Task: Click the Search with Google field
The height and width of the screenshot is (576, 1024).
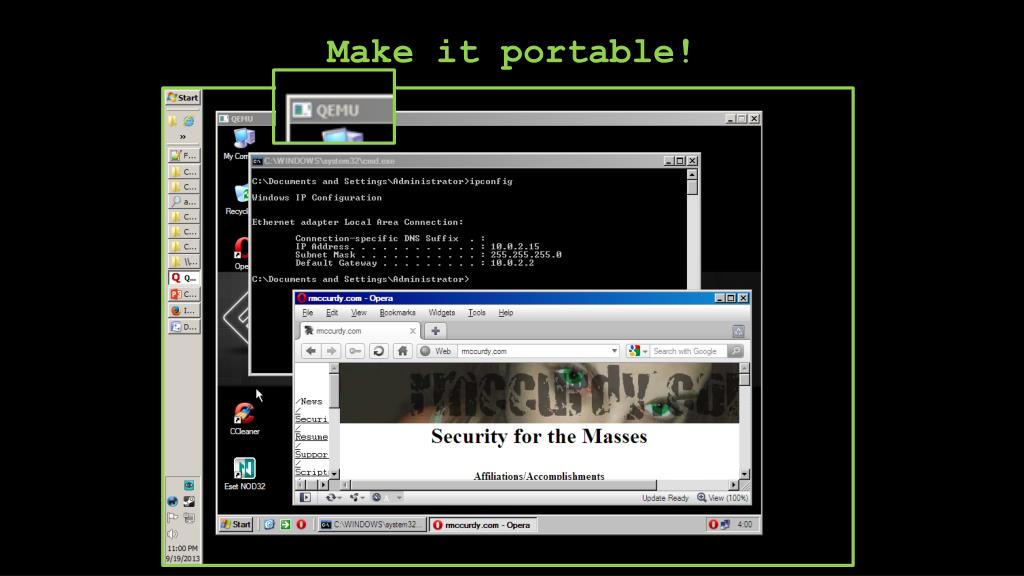Action: [688, 351]
